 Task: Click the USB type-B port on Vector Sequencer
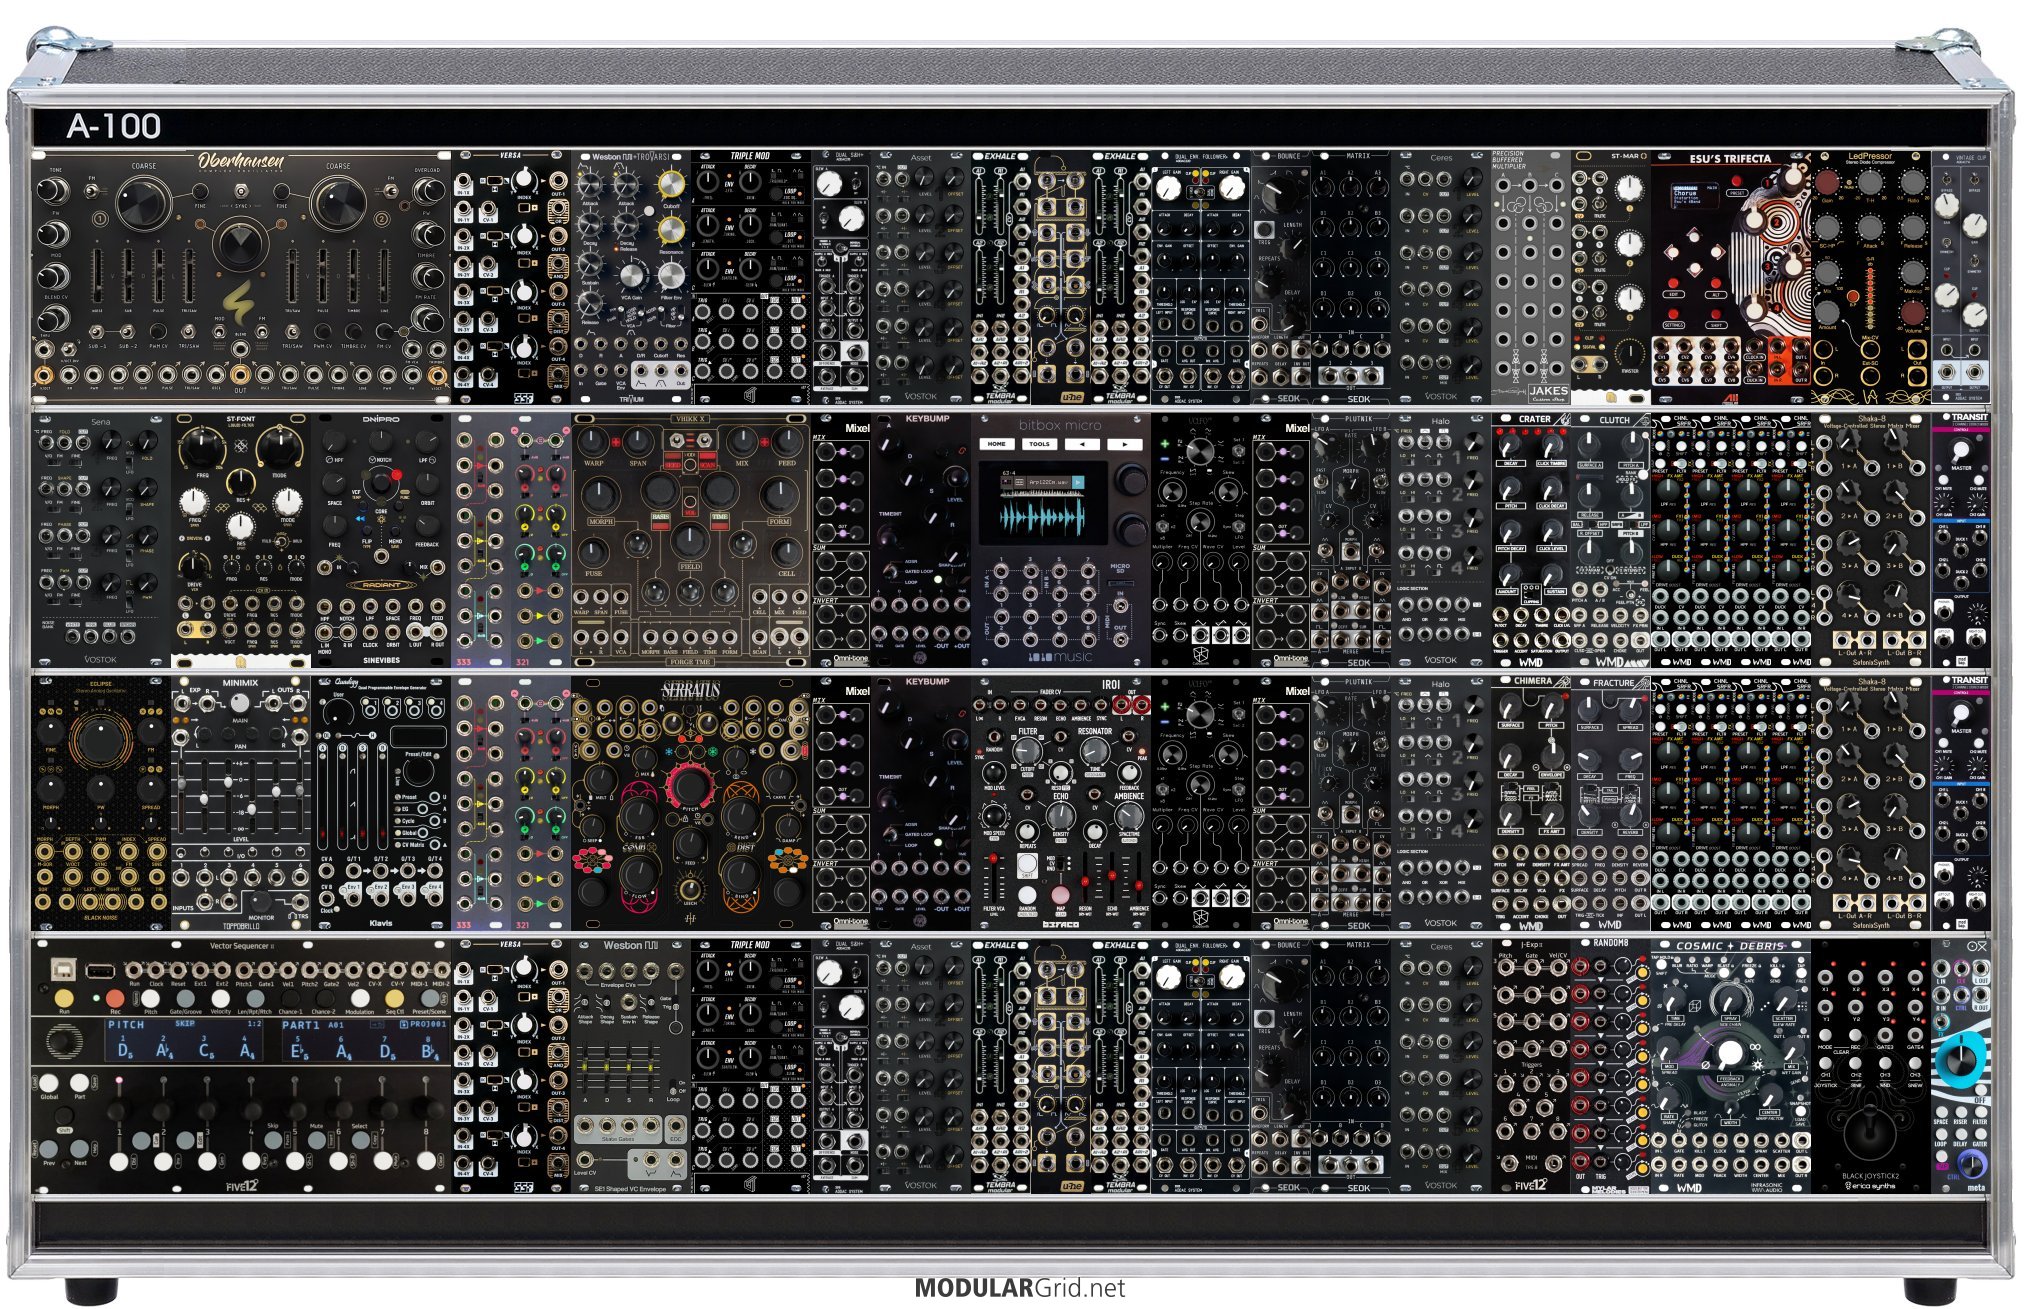(62, 967)
